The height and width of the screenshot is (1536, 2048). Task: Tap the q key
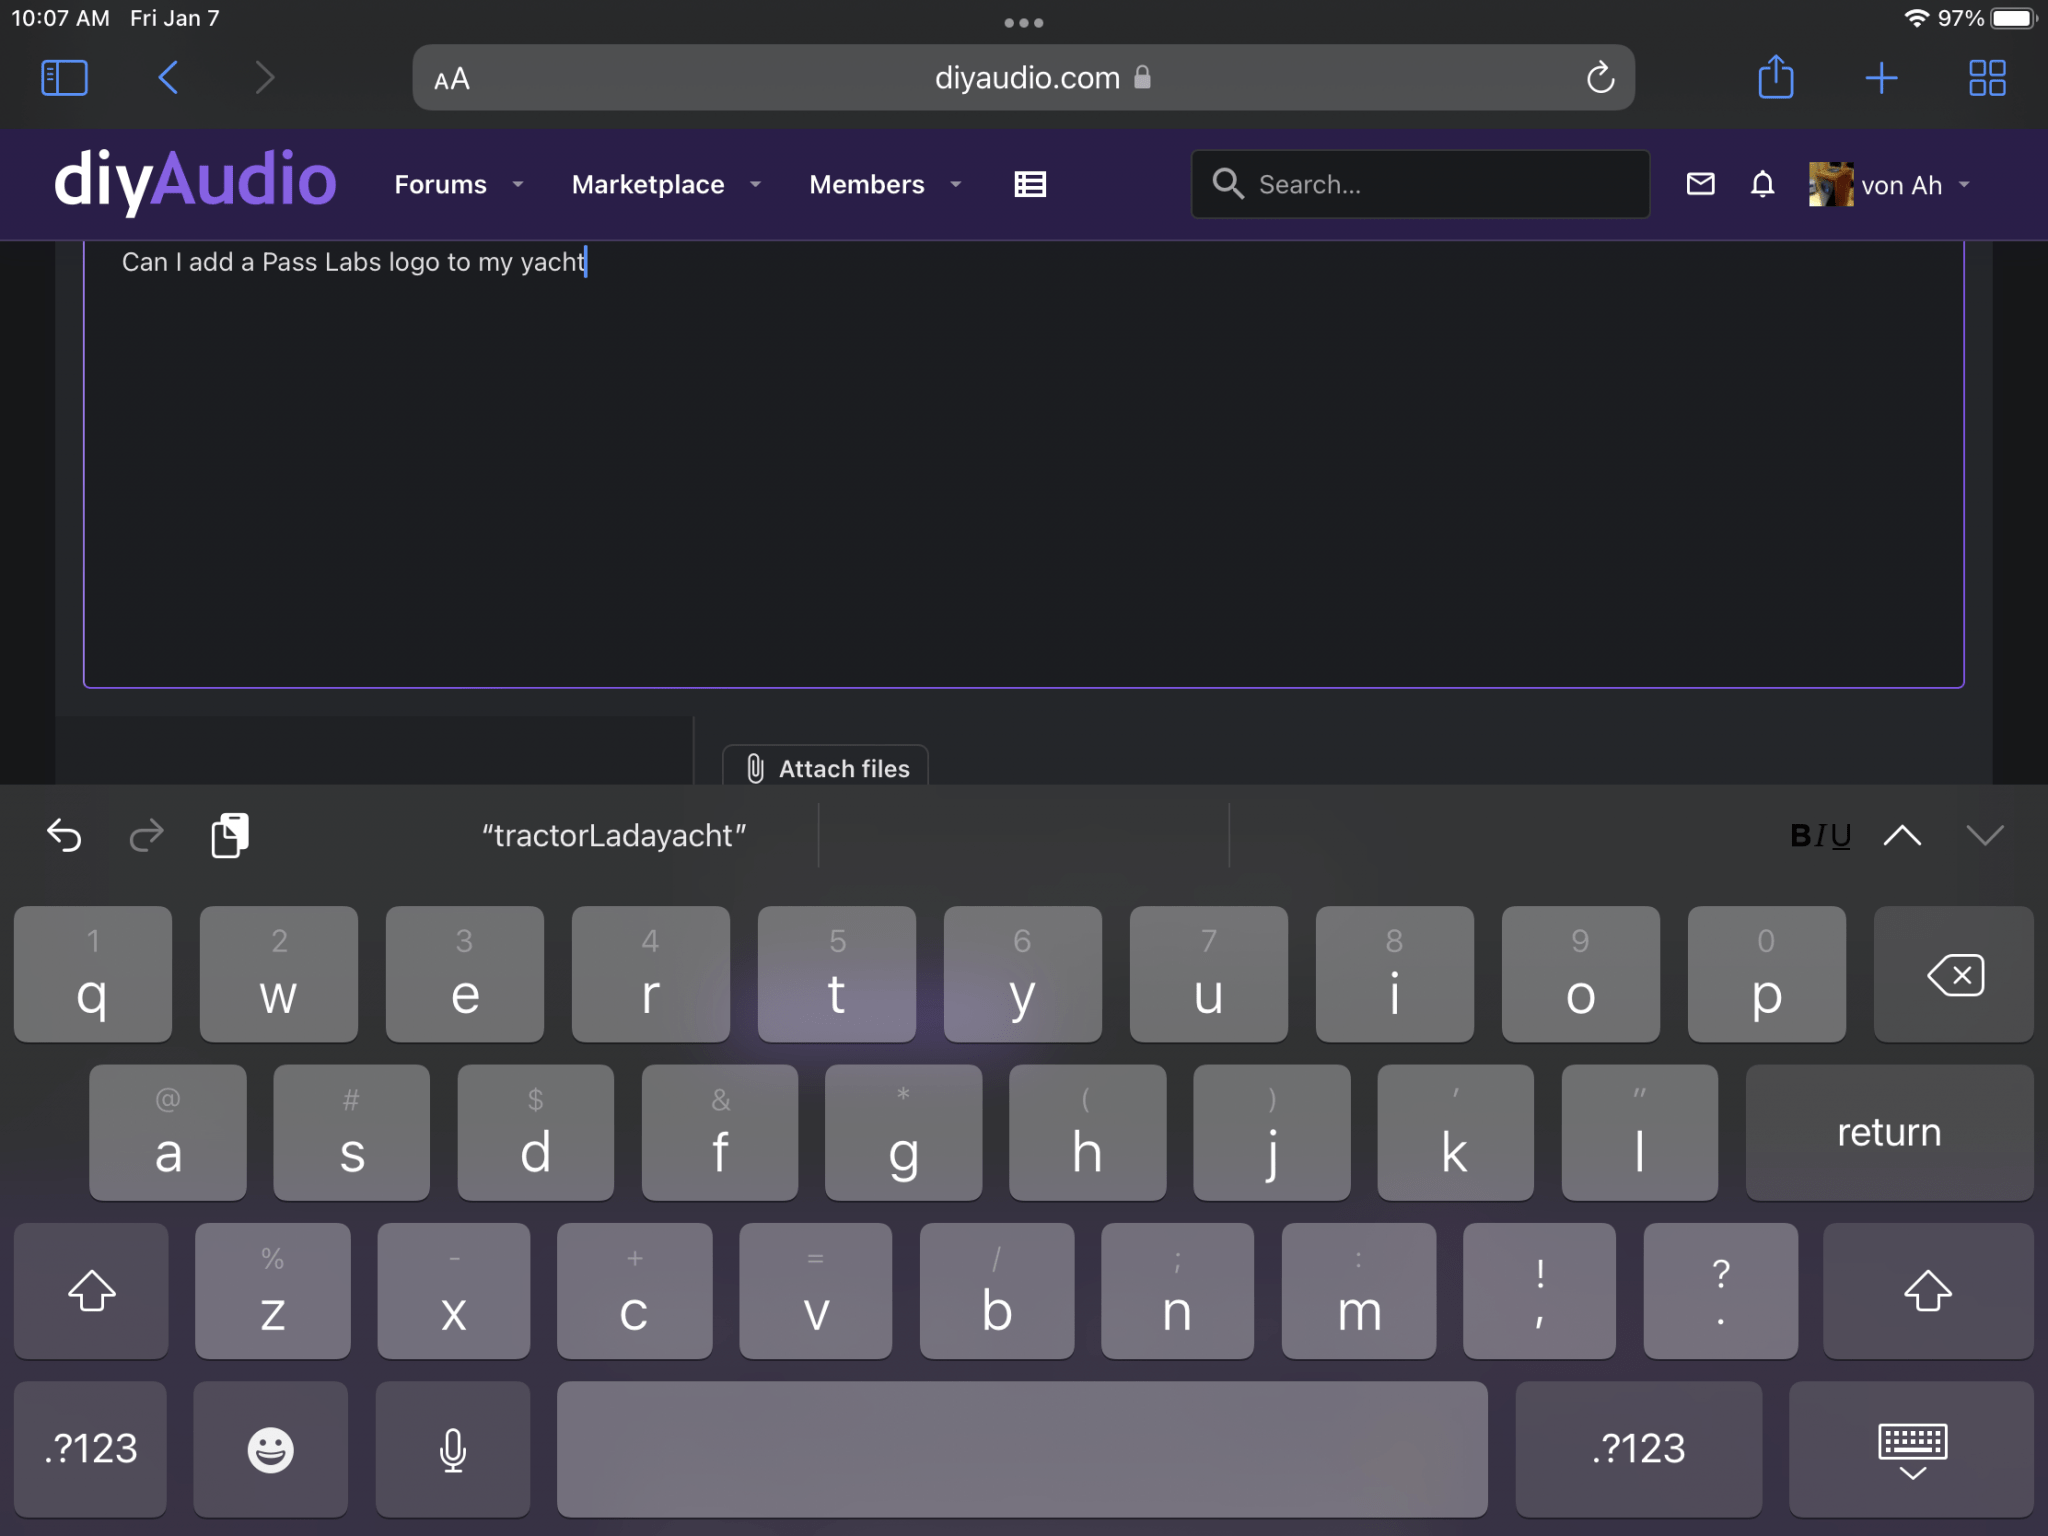point(93,974)
